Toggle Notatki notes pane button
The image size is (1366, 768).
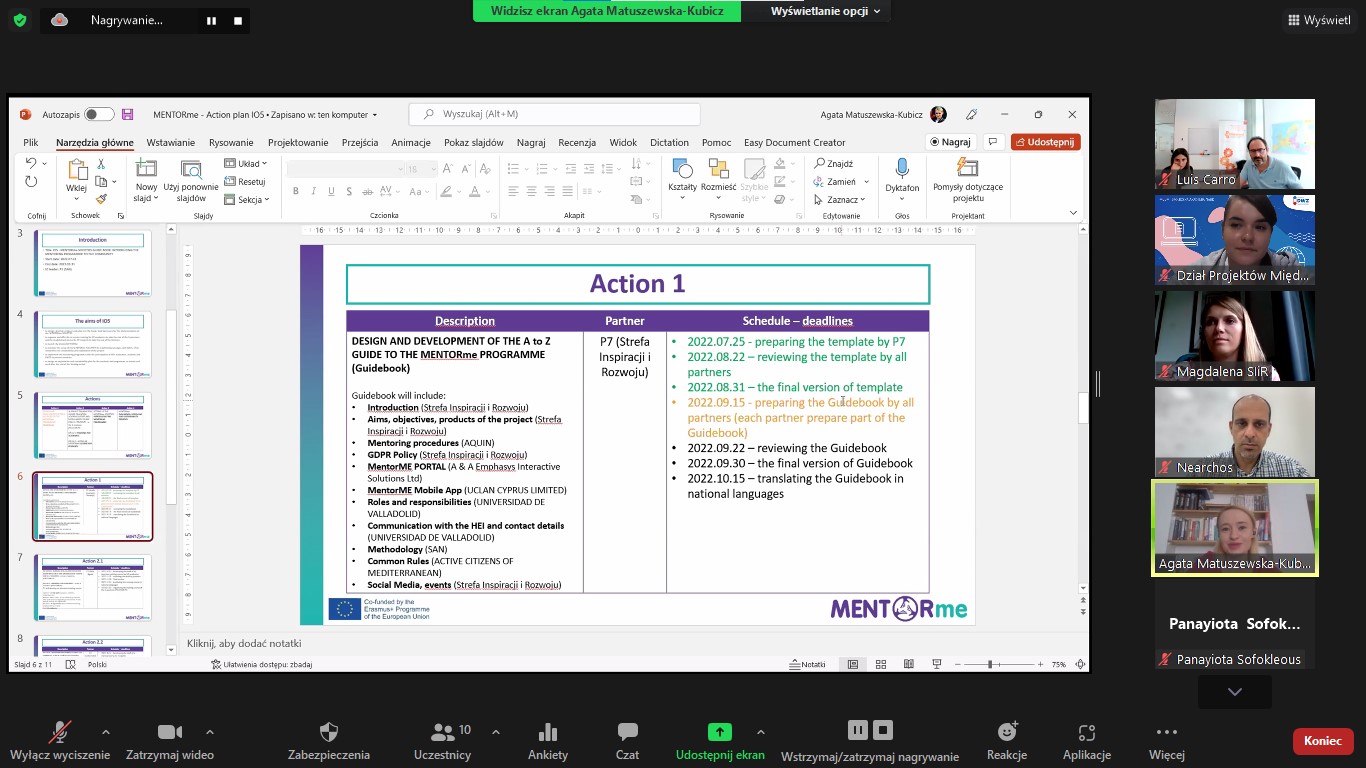tap(807, 664)
